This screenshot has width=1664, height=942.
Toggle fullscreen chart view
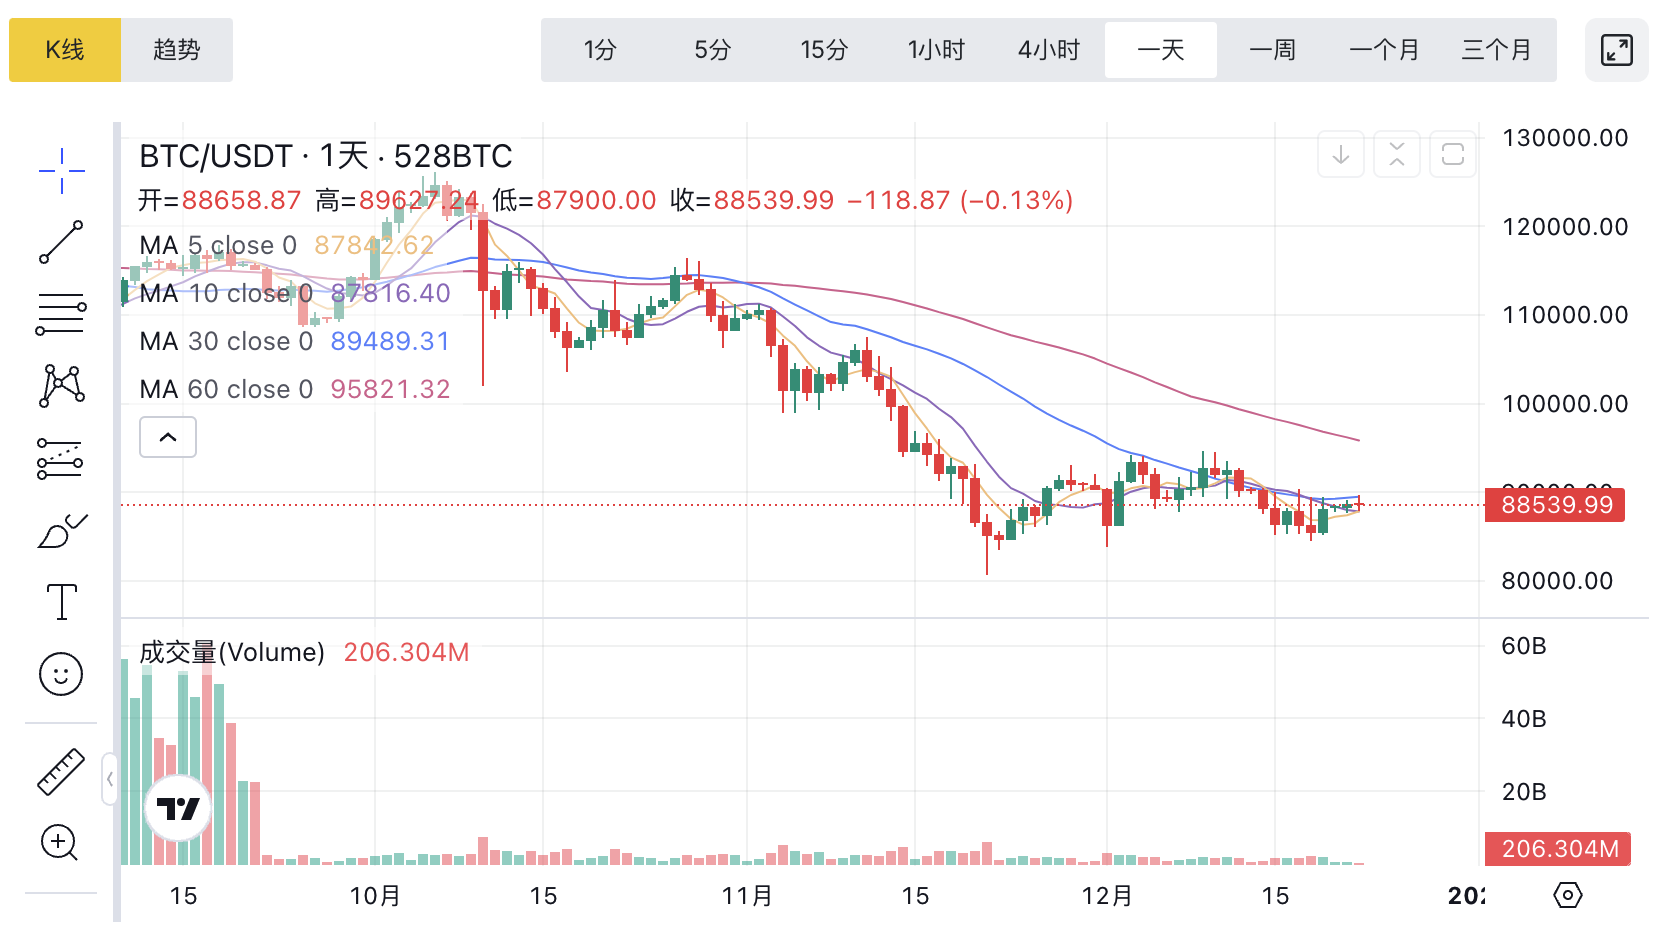(1616, 50)
